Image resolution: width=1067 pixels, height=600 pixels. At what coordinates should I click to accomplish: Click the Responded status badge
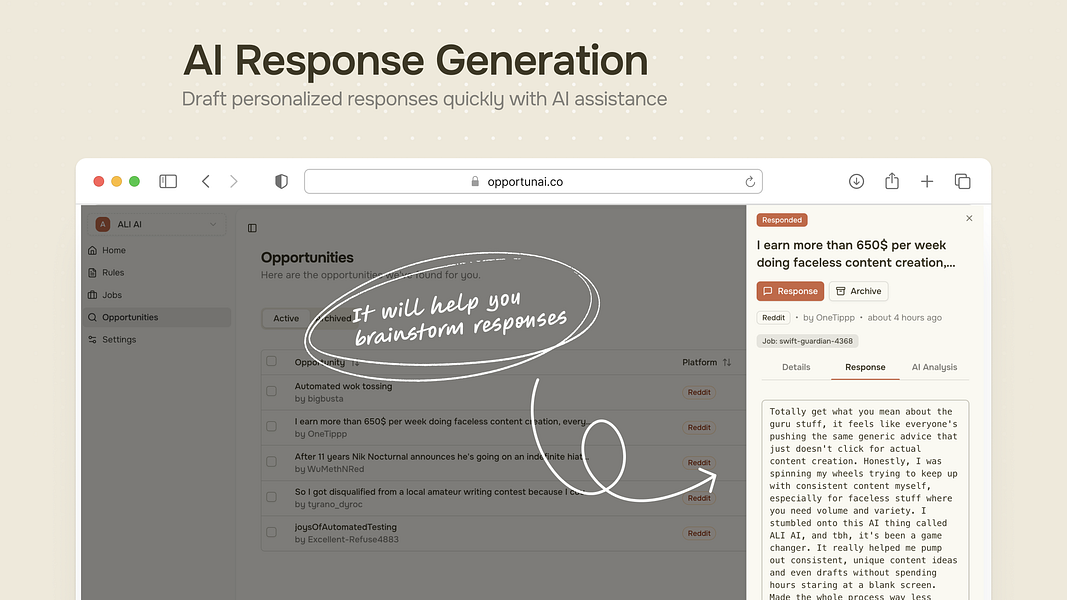point(782,220)
